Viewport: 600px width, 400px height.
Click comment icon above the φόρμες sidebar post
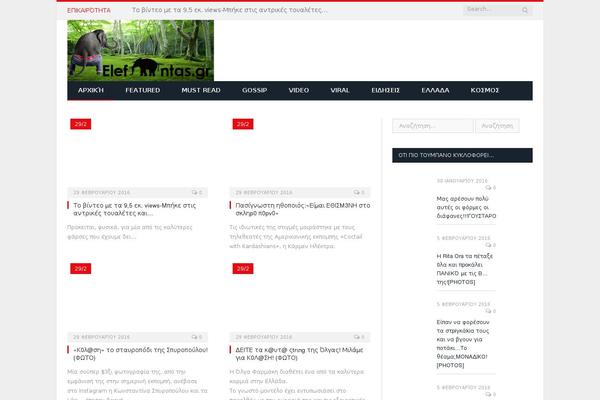[x=488, y=188]
